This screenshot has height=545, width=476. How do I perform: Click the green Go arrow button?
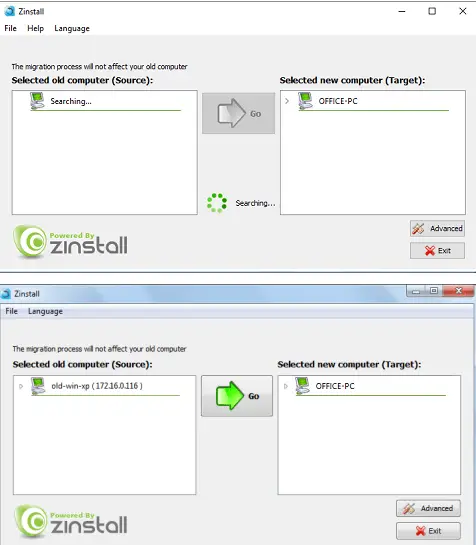pos(237,396)
